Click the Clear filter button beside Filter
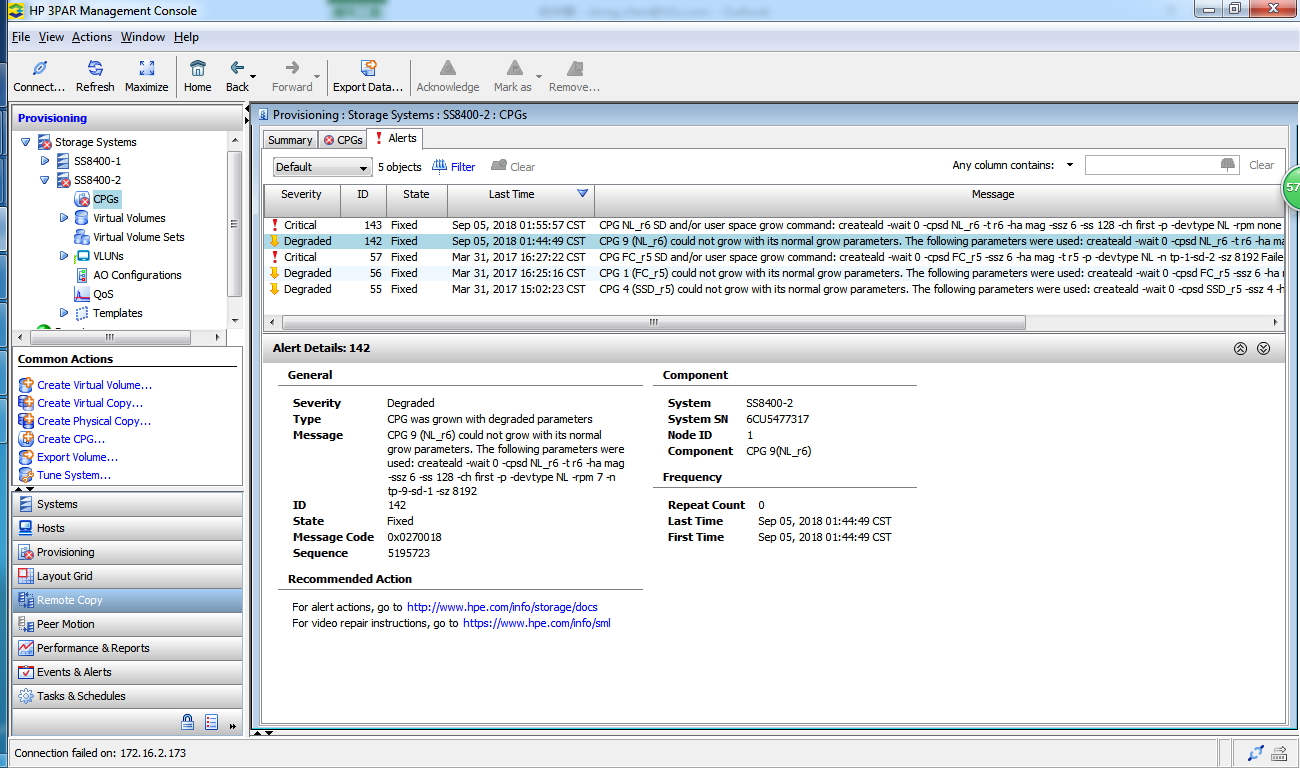Image resolution: width=1300 pixels, height=768 pixels. click(513, 167)
